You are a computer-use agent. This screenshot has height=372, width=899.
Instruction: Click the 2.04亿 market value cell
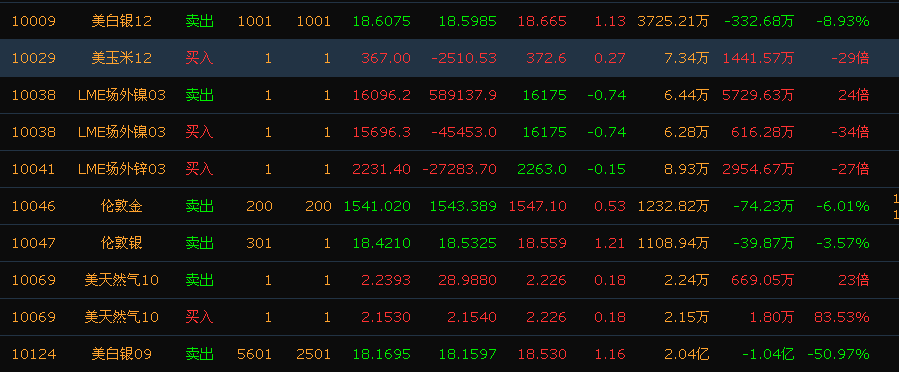point(687,354)
